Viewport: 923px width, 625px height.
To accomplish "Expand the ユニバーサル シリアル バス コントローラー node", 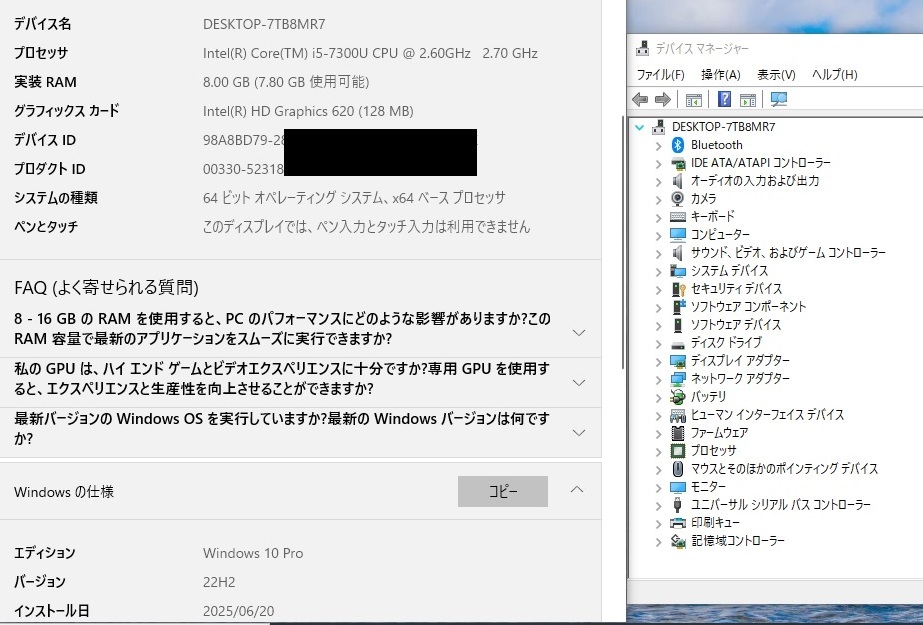I will pyautogui.click(x=659, y=506).
